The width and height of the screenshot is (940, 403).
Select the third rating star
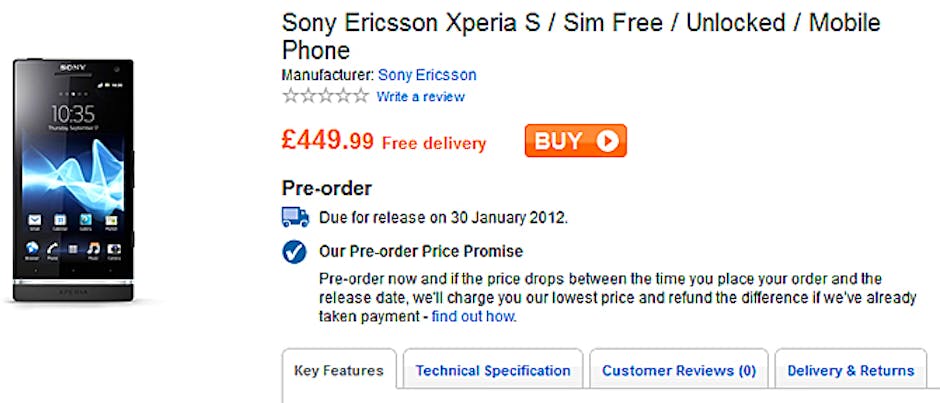(x=325, y=96)
